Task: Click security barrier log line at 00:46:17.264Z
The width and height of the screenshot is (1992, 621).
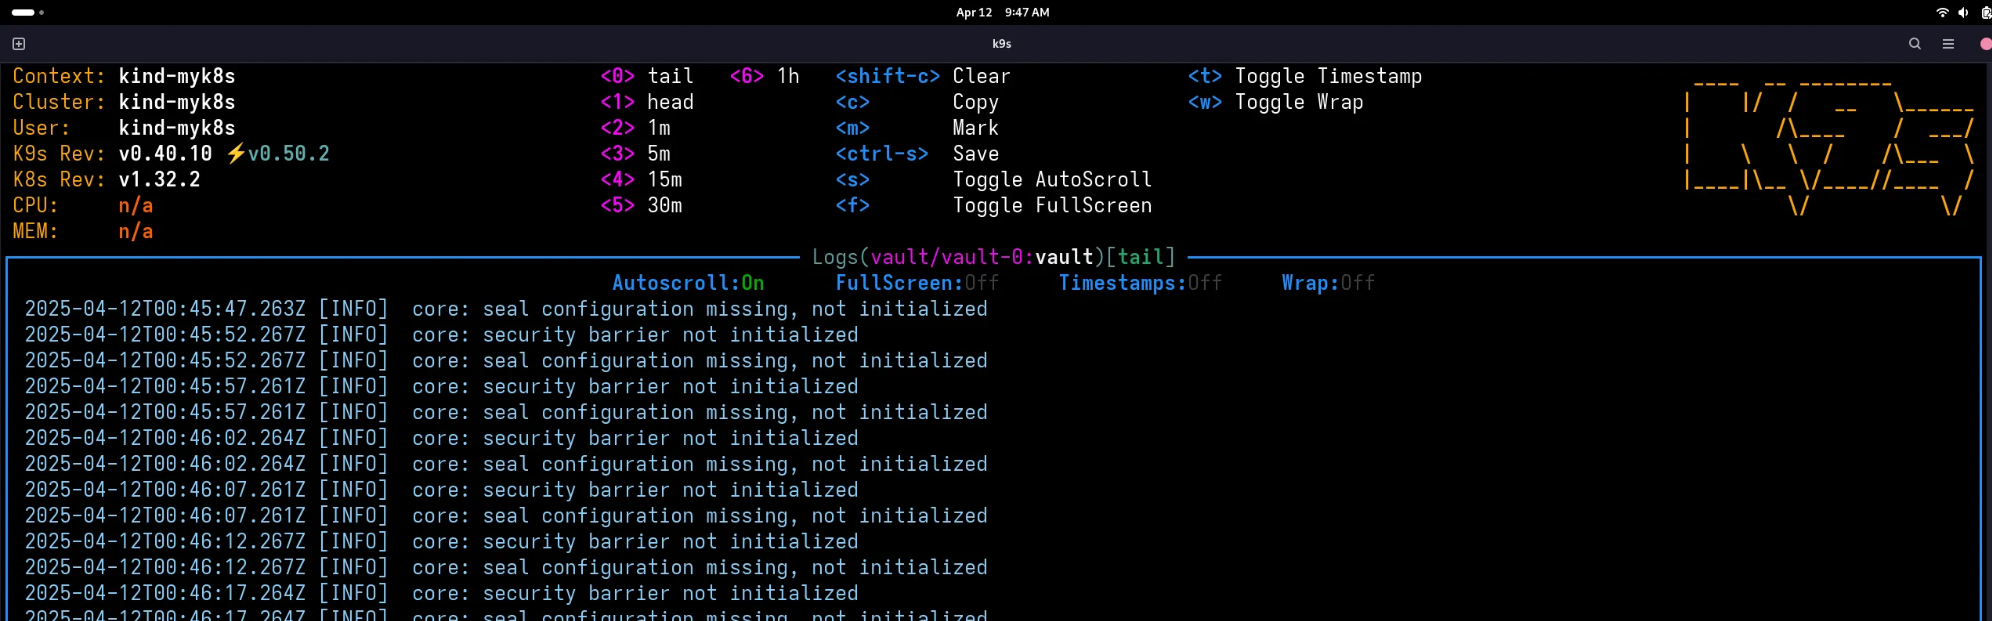Action: click(441, 594)
